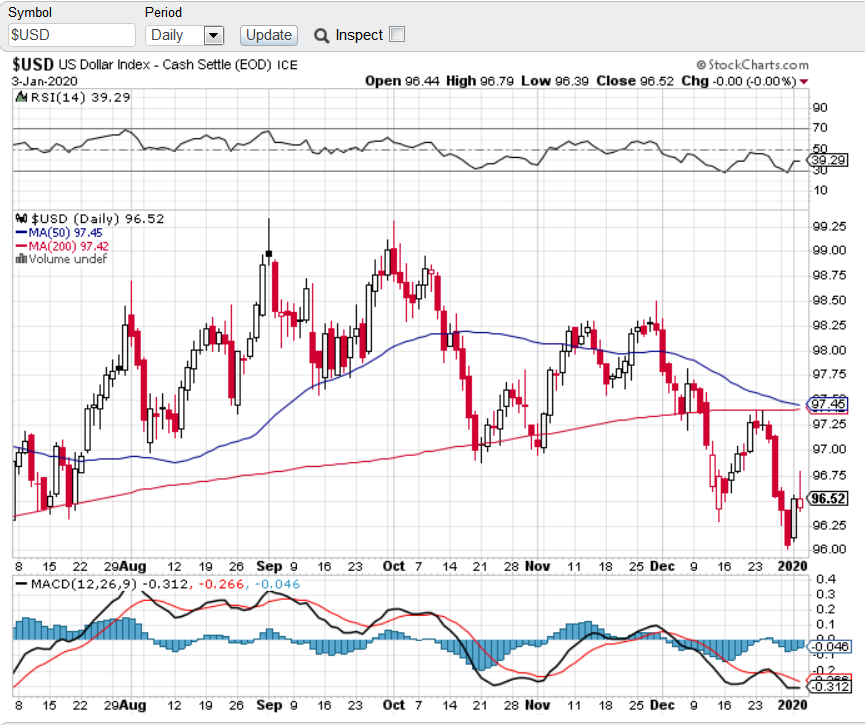Click the MACD histogram -0.046 value tag
865x725 pixels.
pos(831,647)
